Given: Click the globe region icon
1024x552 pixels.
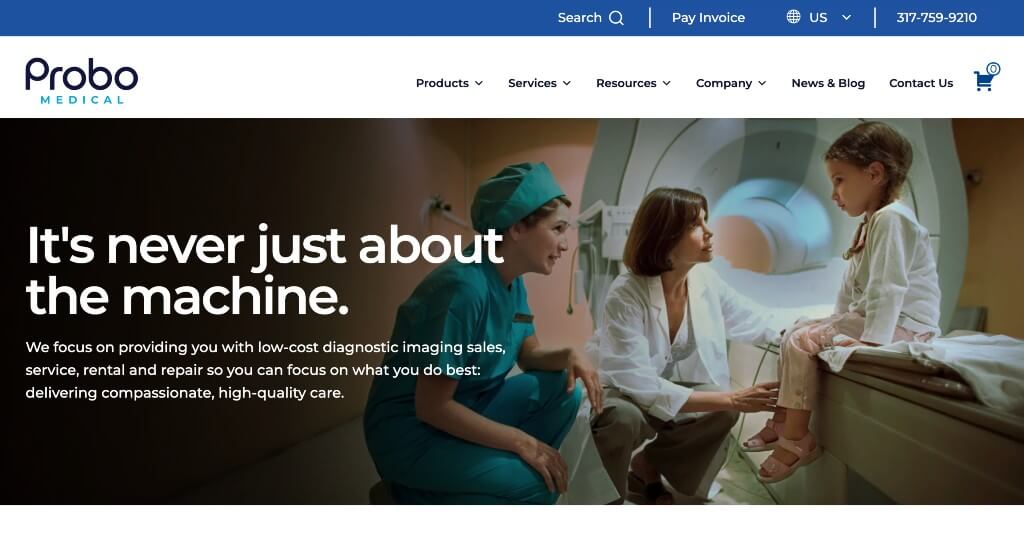Looking at the screenshot, I should (793, 17).
